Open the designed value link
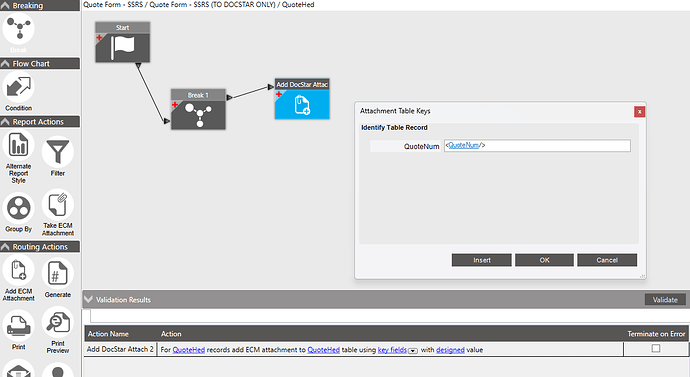The image size is (690, 377). [450, 350]
